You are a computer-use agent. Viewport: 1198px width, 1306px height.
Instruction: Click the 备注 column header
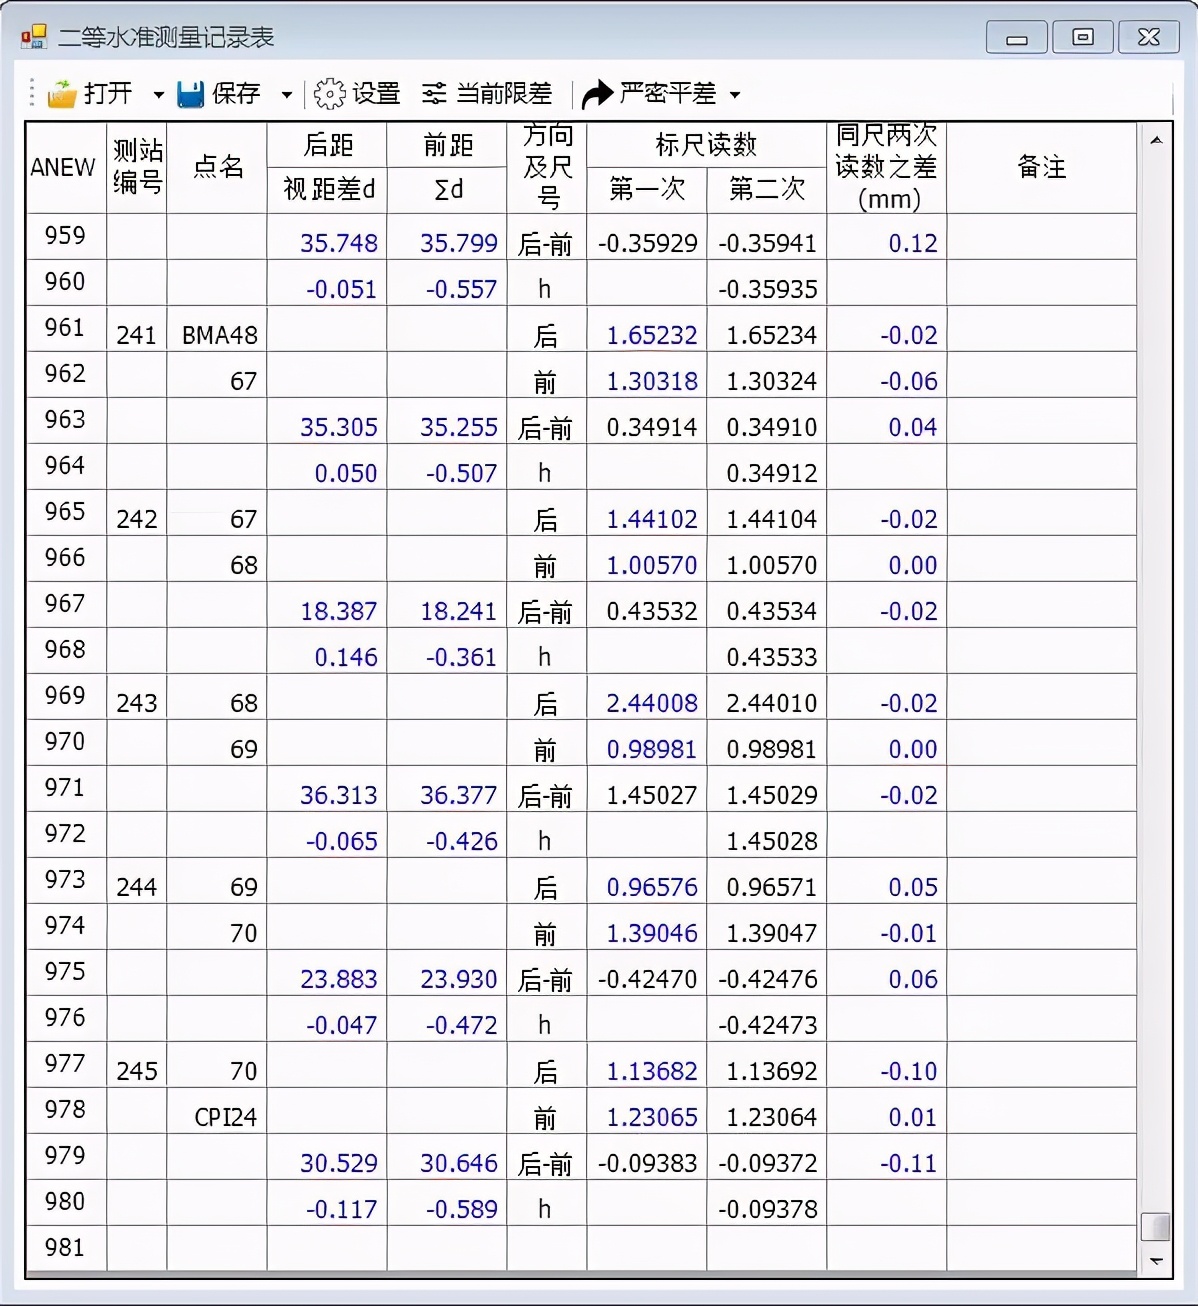[1040, 168]
